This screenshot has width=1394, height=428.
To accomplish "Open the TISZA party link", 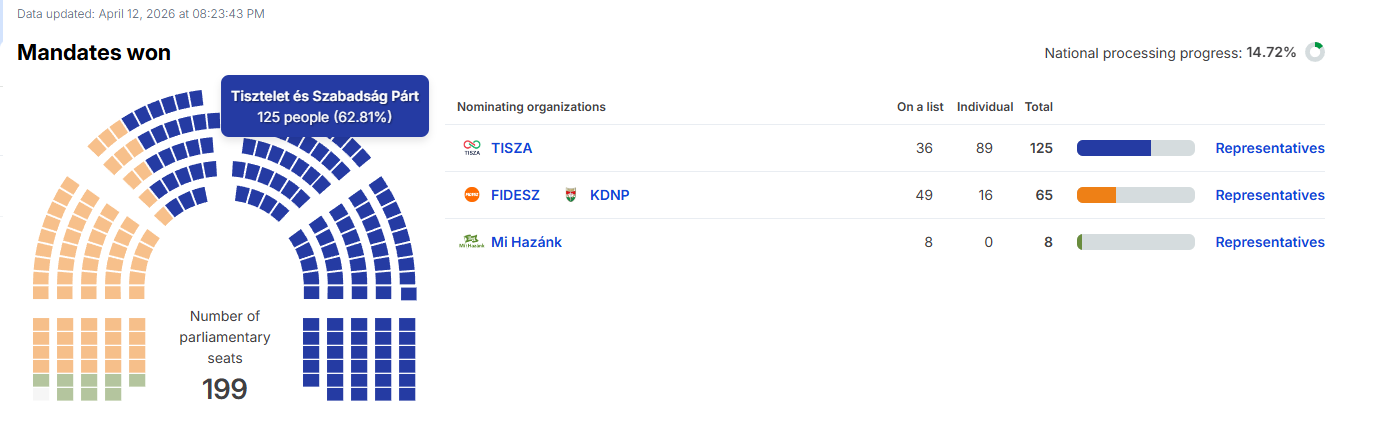I will click(512, 148).
